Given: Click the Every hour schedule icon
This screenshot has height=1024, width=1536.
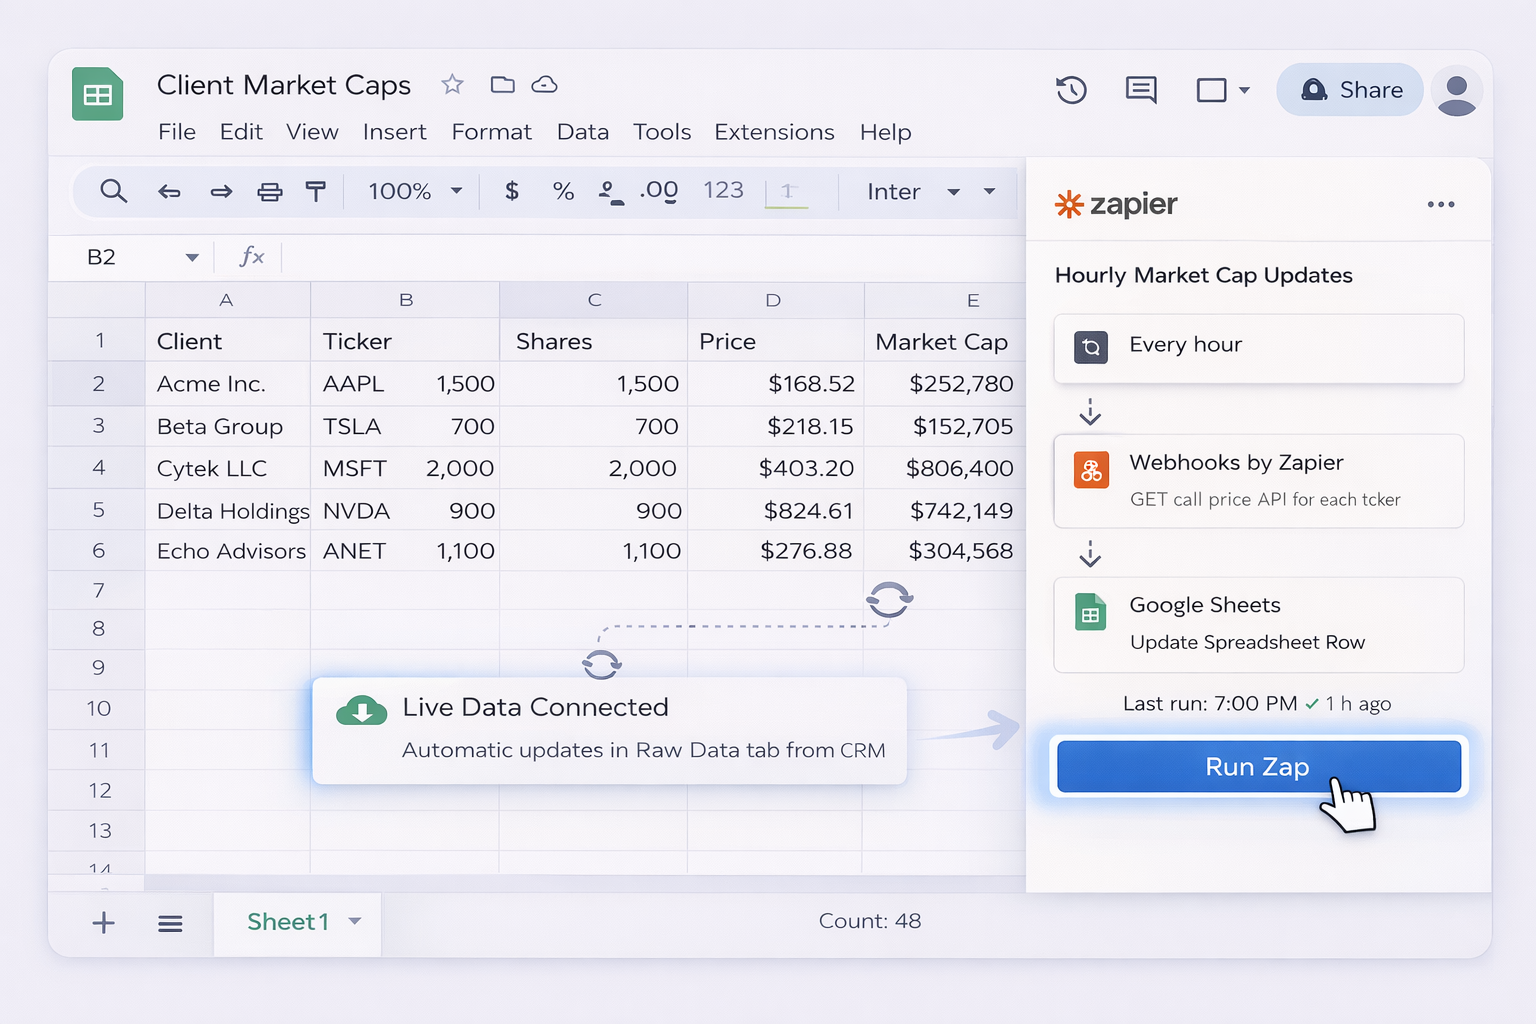Looking at the screenshot, I should tap(1091, 347).
